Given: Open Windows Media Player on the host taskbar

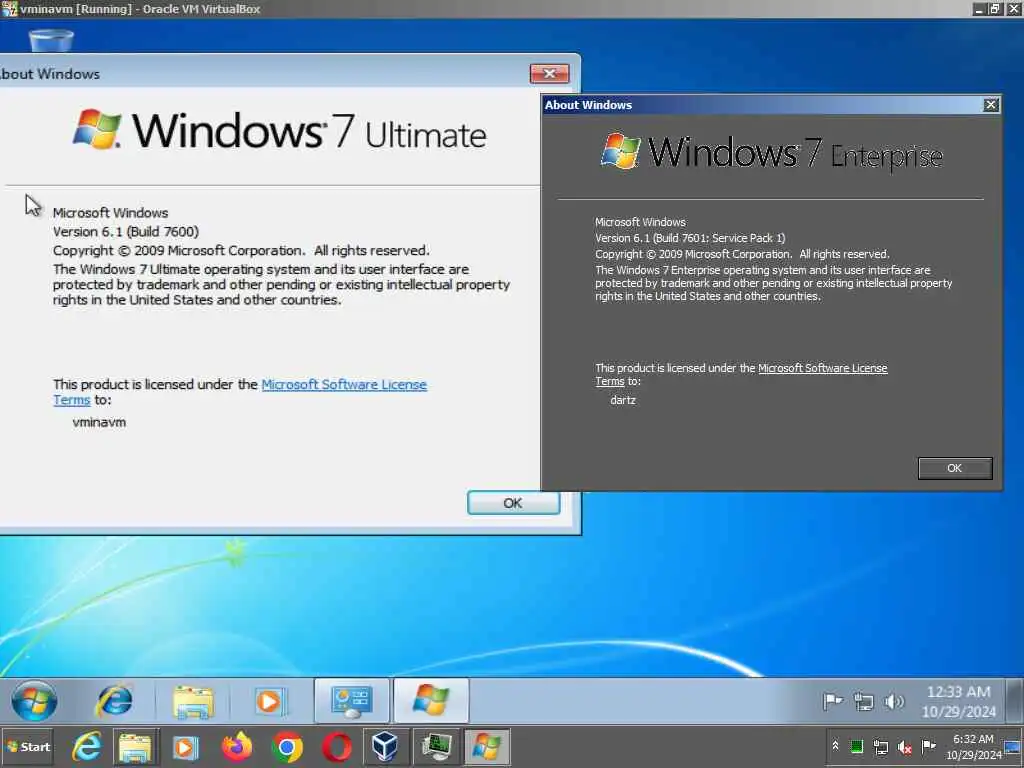Looking at the screenshot, I should 185,747.
